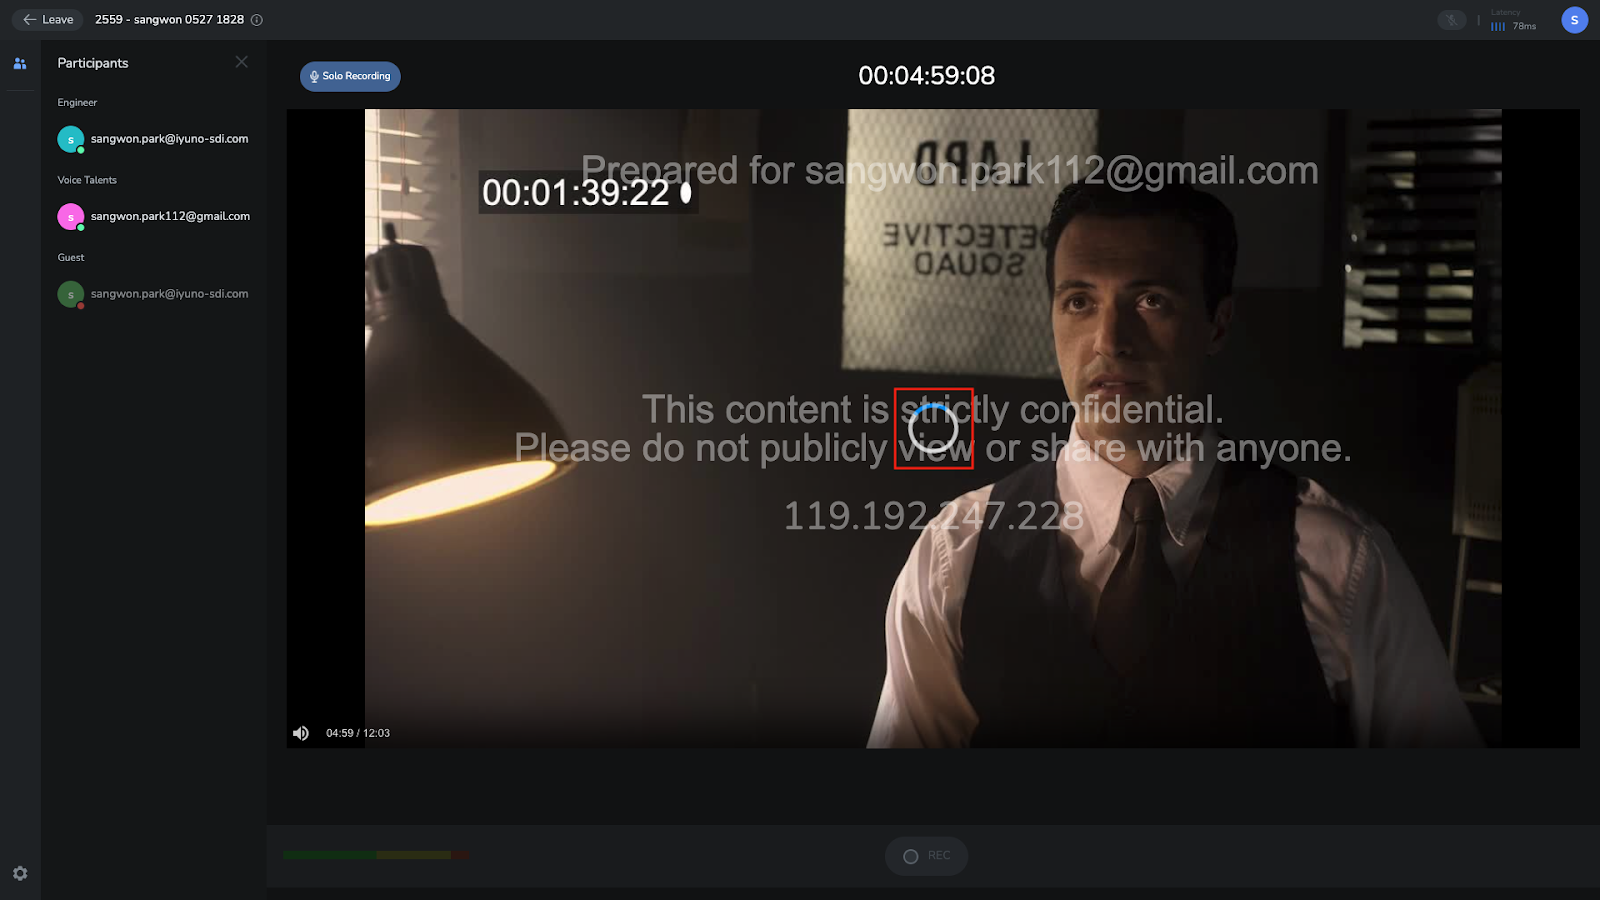This screenshot has width=1600, height=900.
Task: Click the playback time 04:59 / 12:03
Action: [358, 733]
